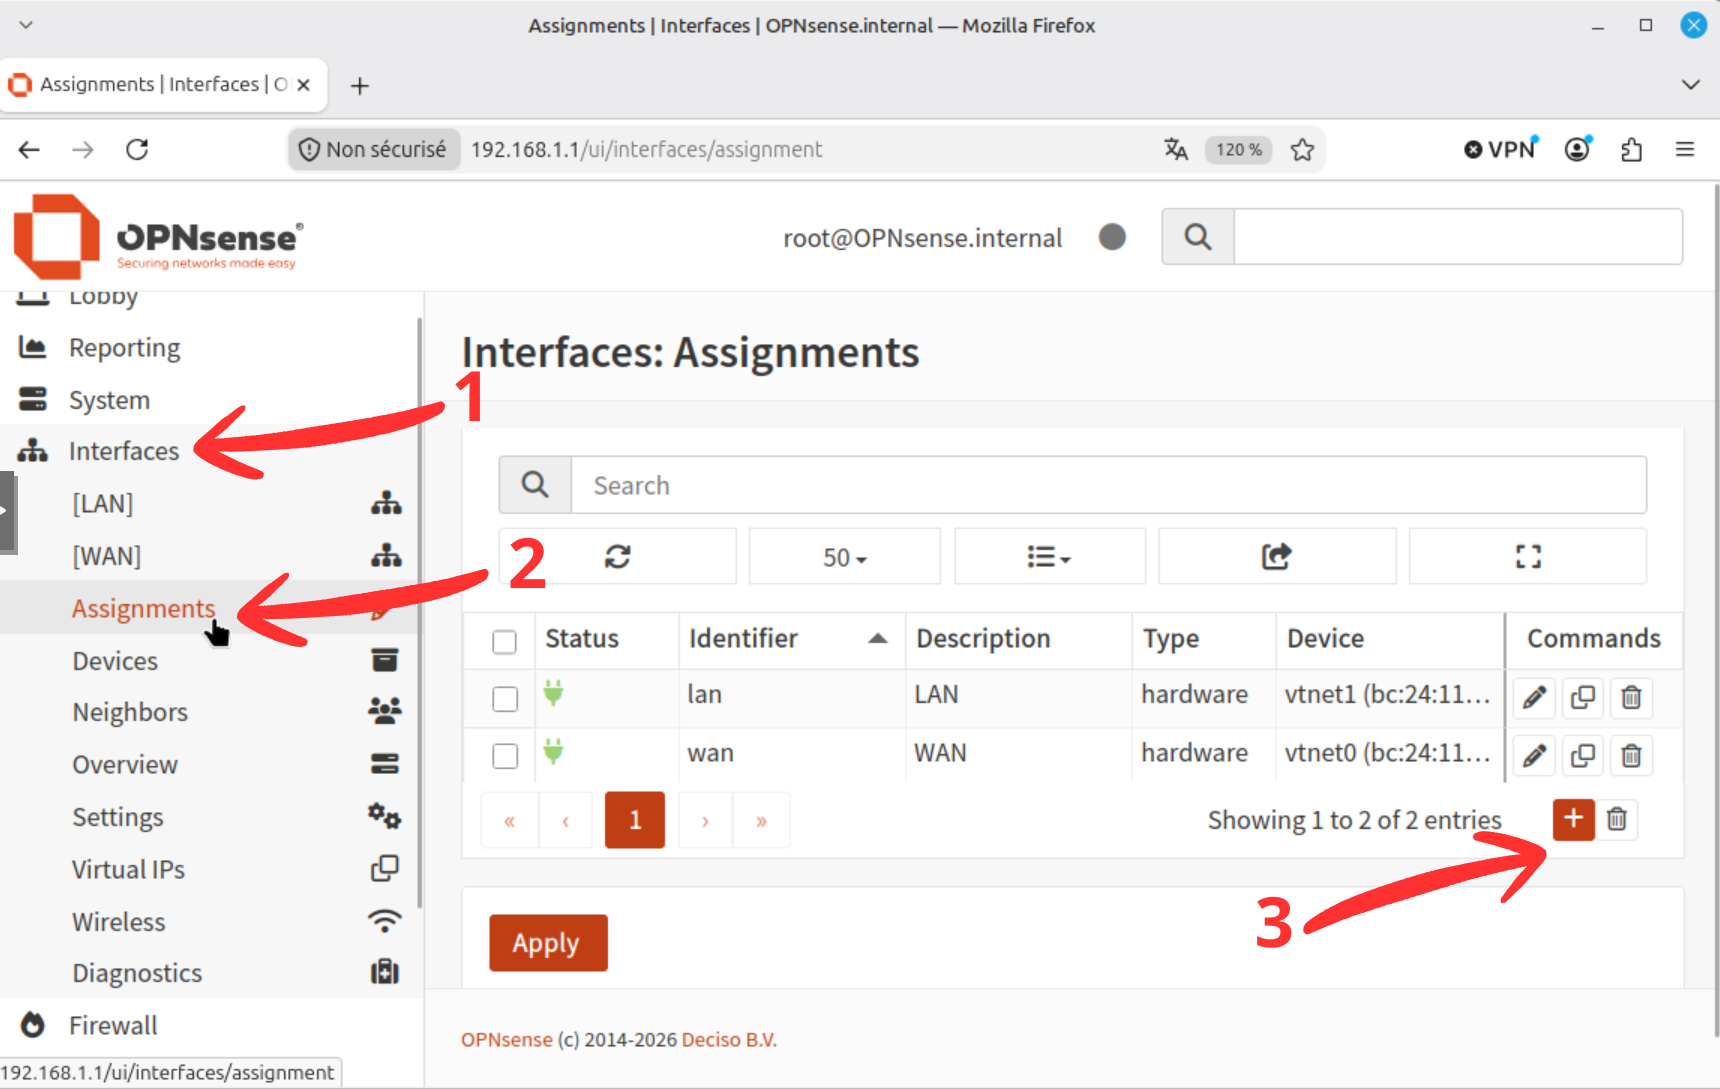The height and width of the screenshot is (1089, 1720).
Task: Go to previous page arrow
Action: 566,820
